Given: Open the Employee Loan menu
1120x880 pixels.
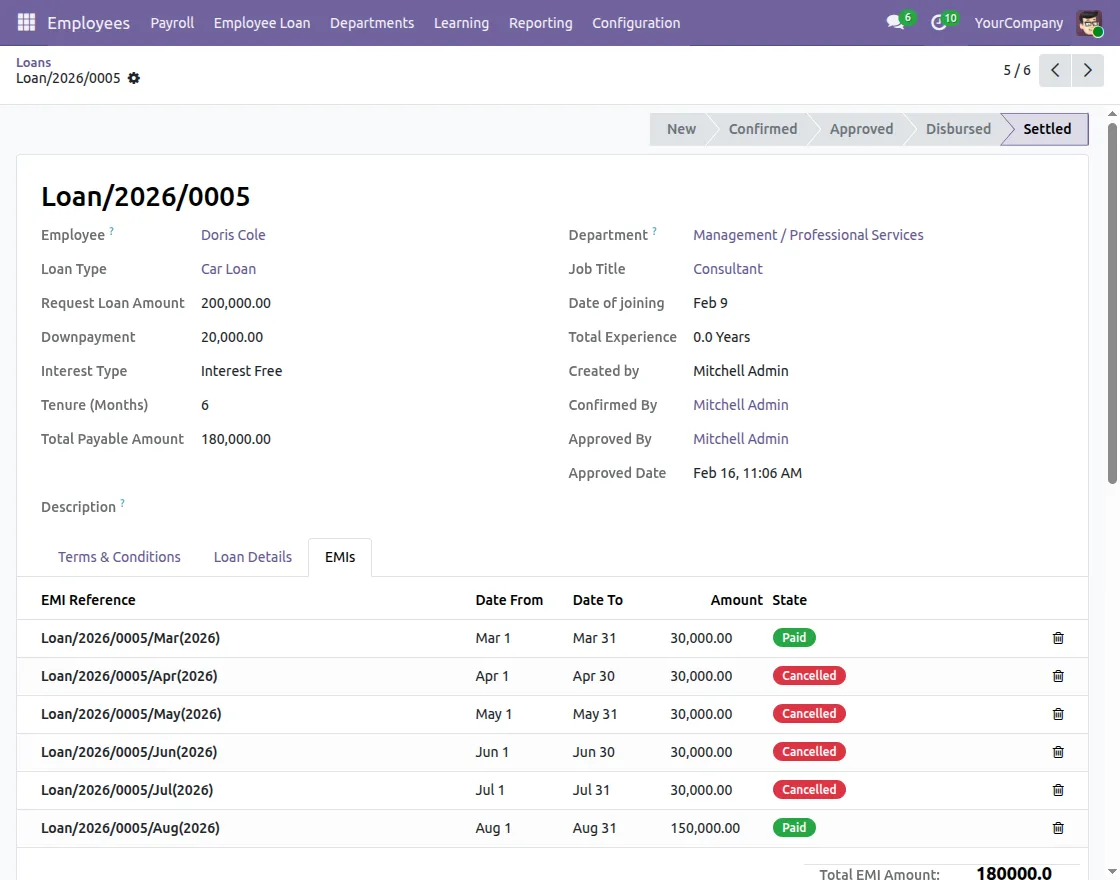Looking at the screenshot, I should coord(262,22).
